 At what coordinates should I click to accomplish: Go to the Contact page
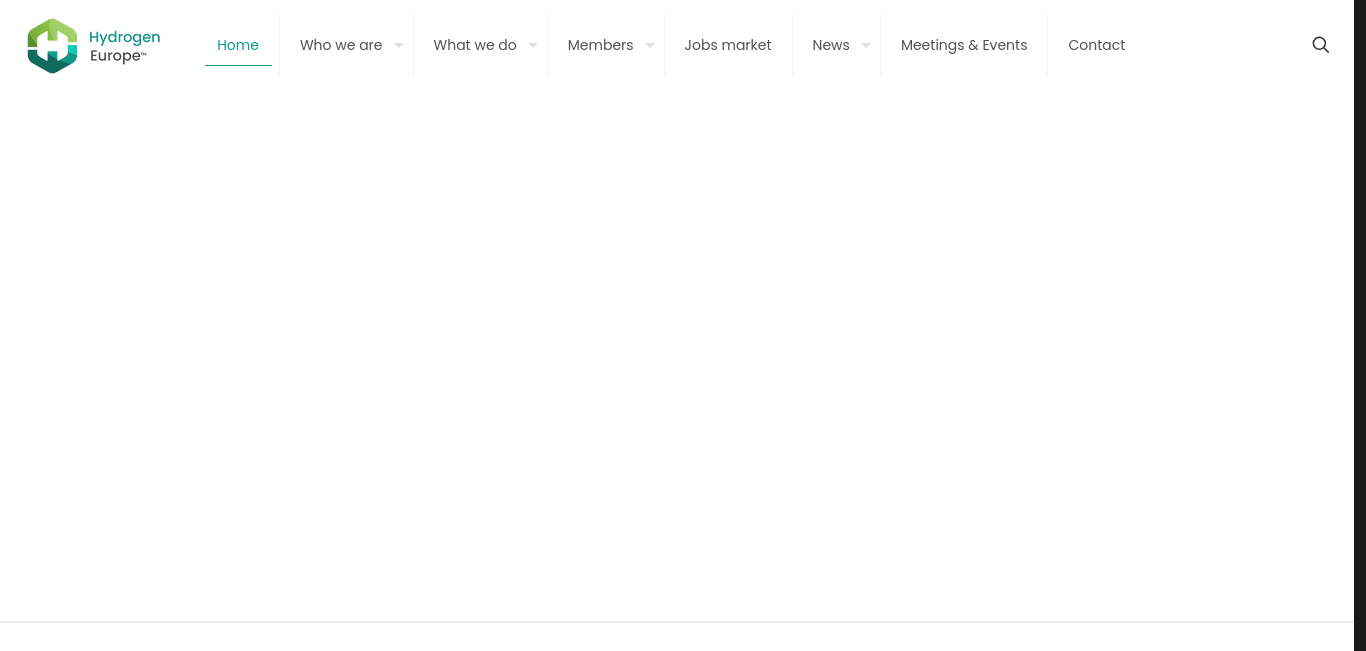1097,45
